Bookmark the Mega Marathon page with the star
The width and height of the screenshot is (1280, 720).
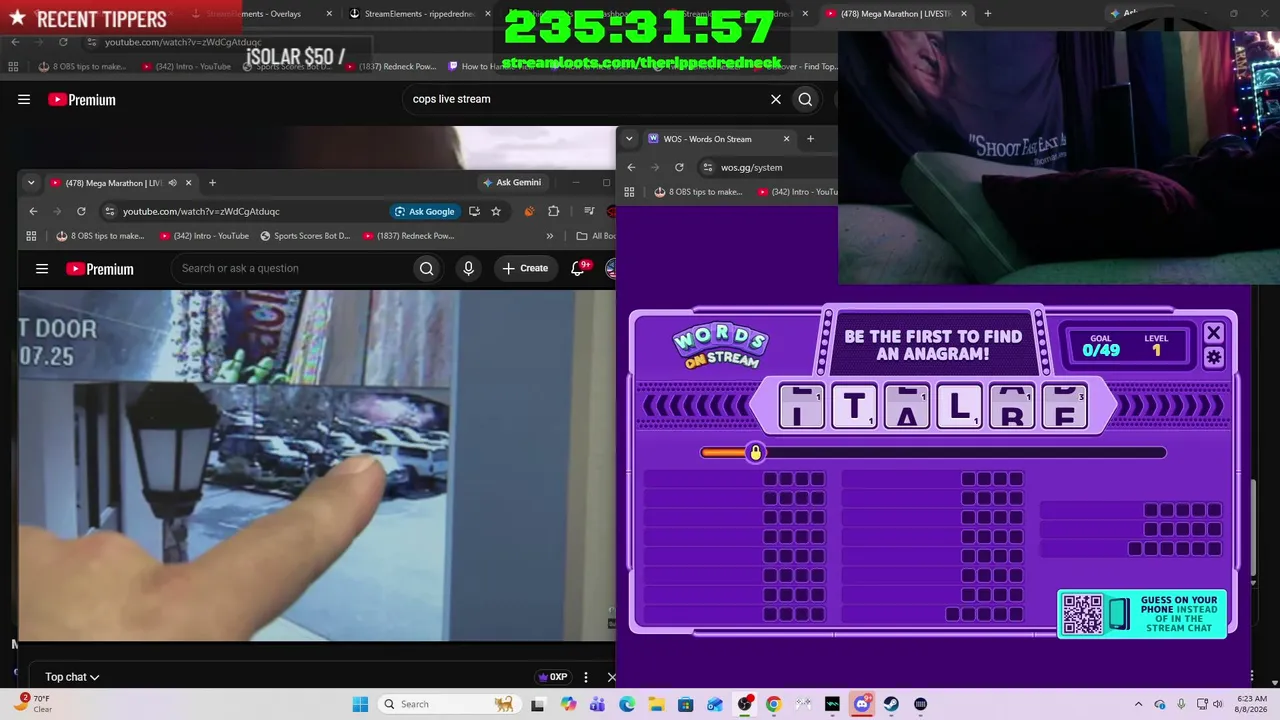click(x=496, y=211)
